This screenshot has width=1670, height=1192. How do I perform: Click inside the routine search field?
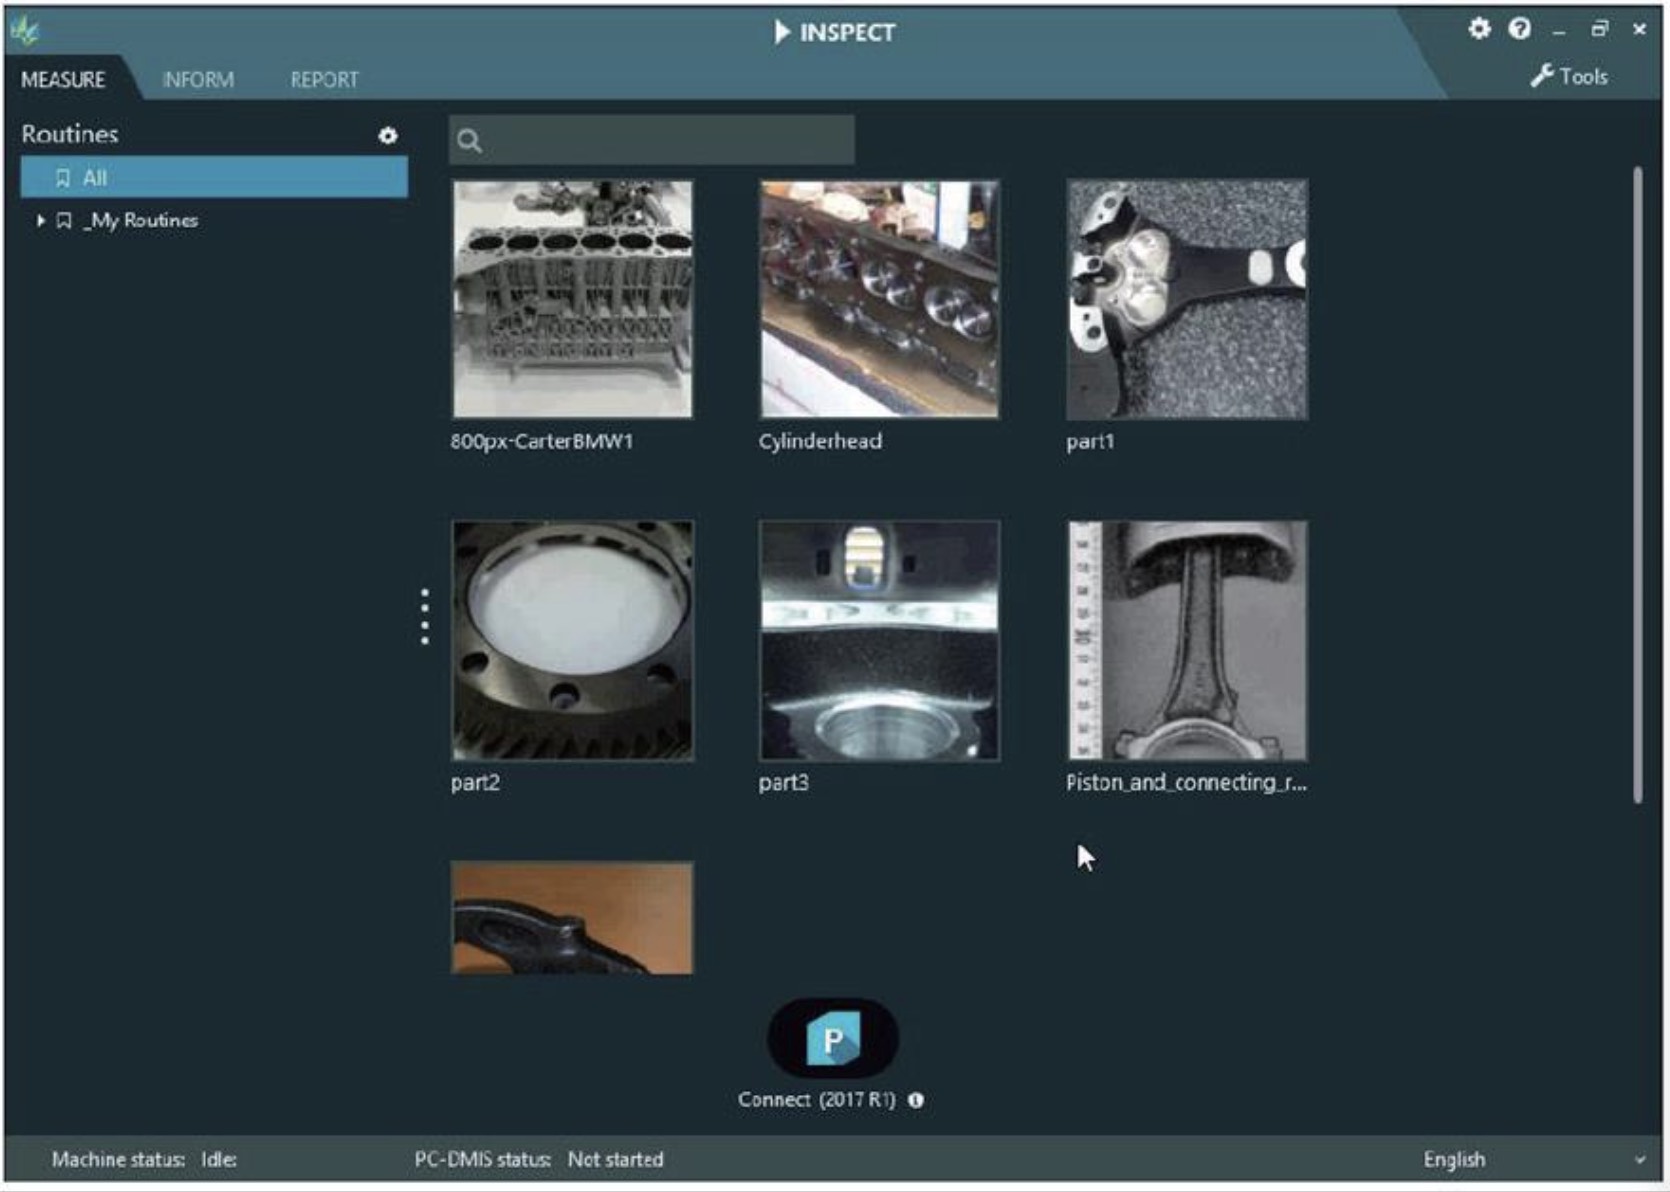click(652, 140)
